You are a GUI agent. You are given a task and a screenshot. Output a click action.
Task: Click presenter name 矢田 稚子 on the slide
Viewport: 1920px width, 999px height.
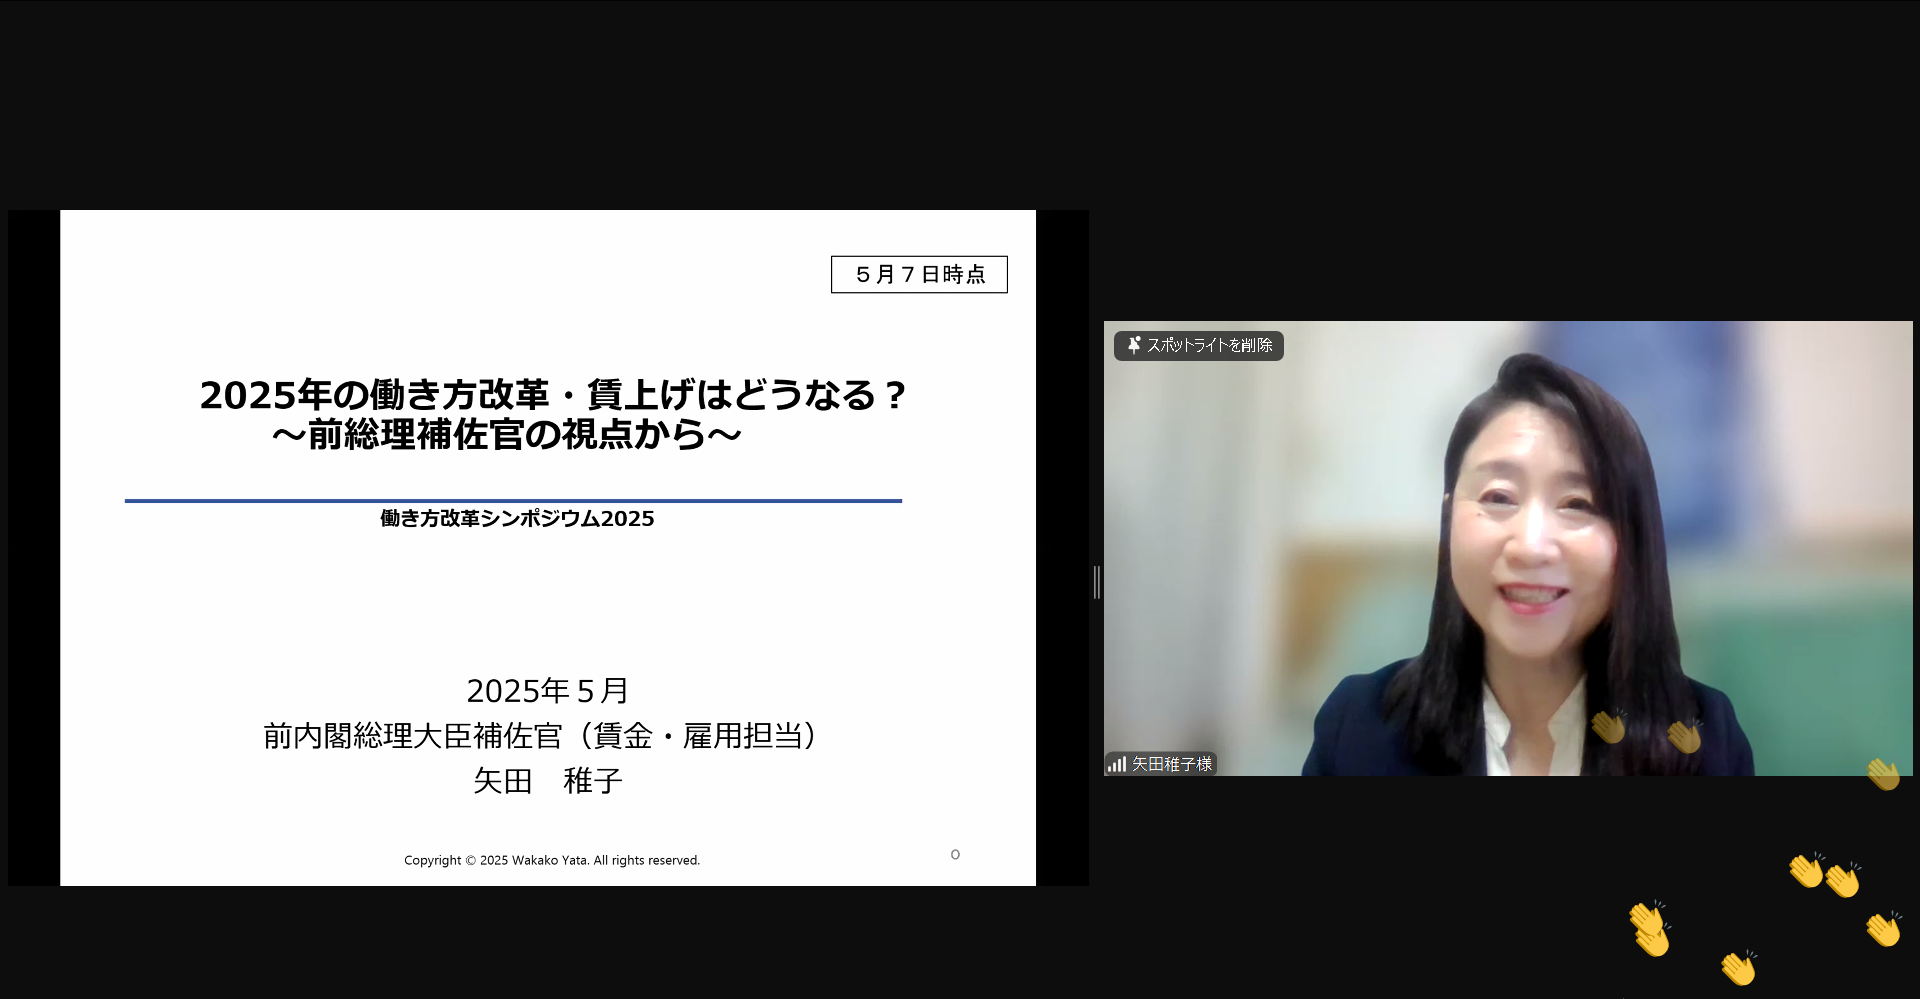click(x=547, y=781)
